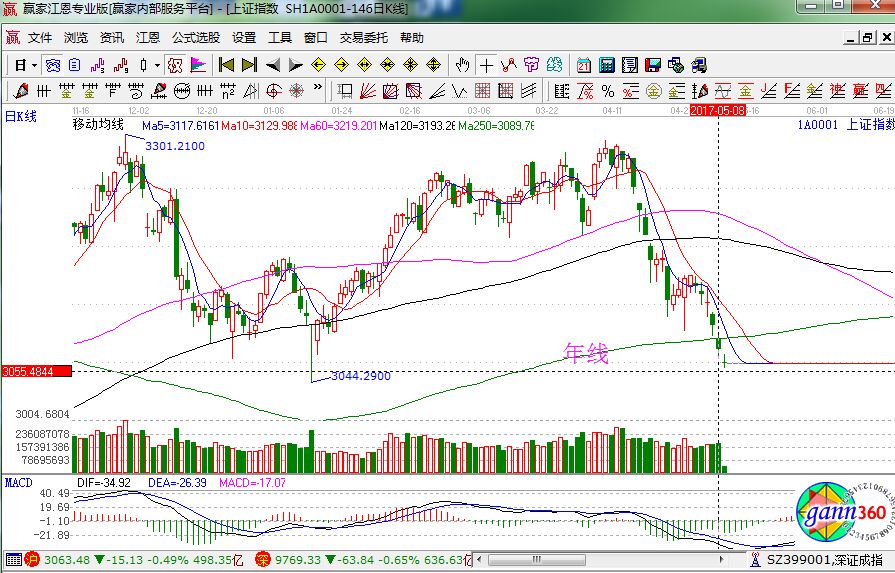Open the calculator tool
This screenshot has width=895, height=573.
pos(606,65)
